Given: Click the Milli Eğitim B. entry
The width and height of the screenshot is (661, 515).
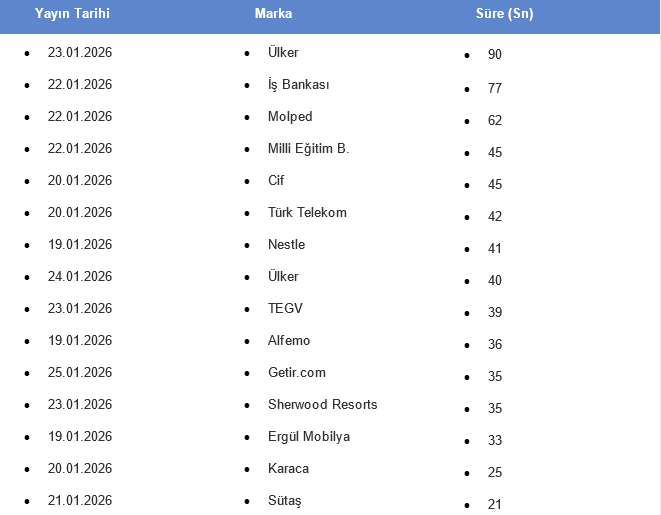Looking at the screenshot, I should [308, 149].
